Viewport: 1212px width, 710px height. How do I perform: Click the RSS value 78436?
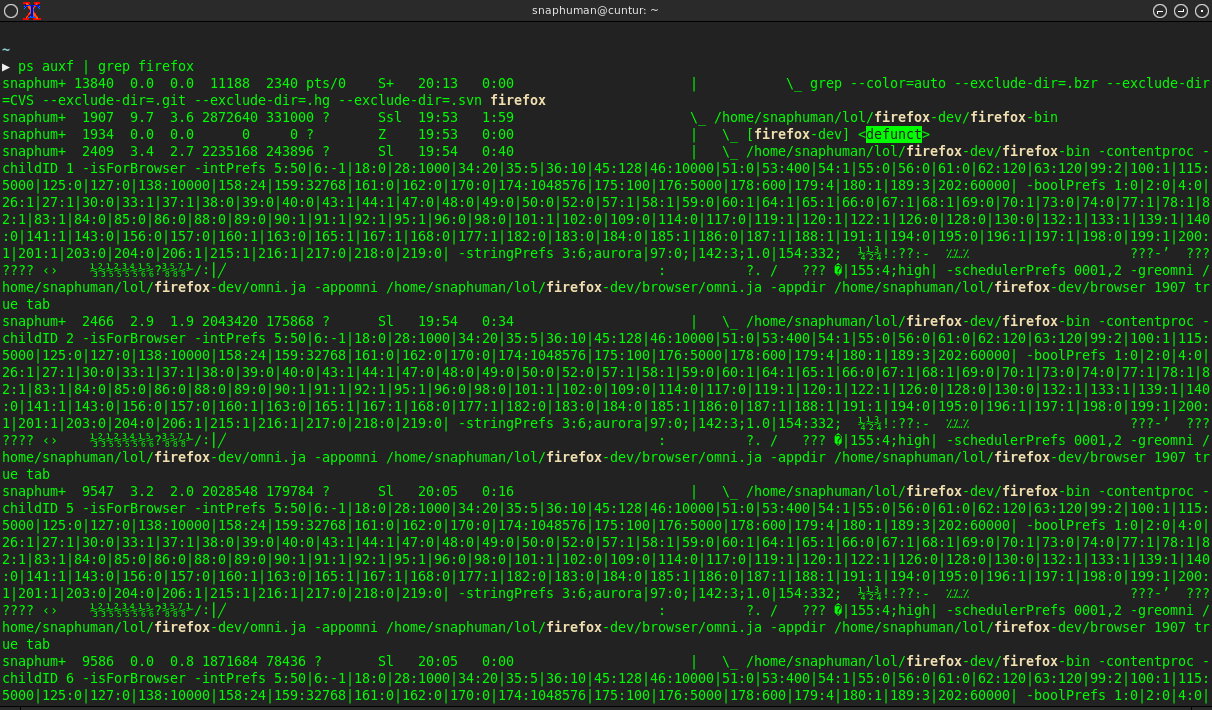[x=286, y=661]
